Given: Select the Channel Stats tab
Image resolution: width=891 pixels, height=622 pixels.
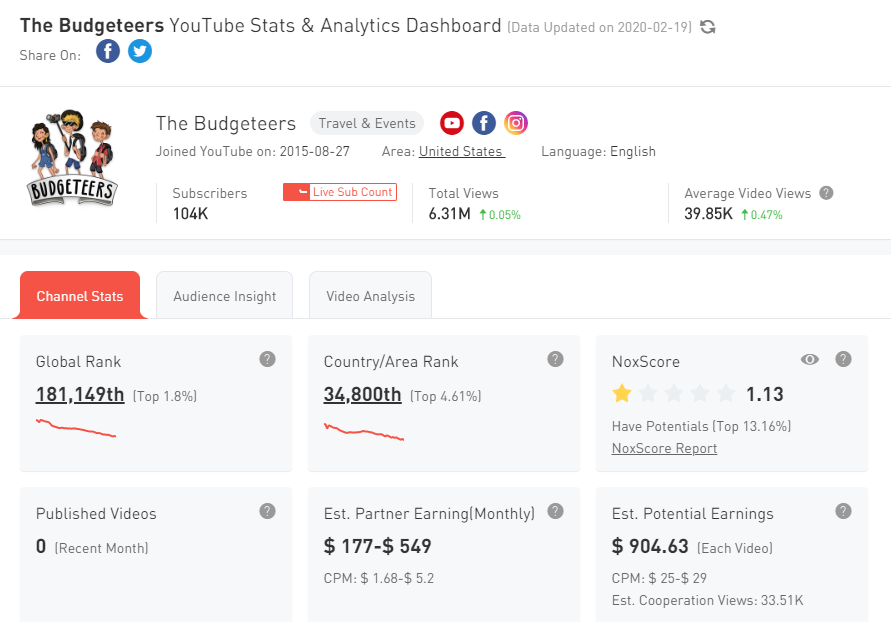Looking at the screenshot, I should (x=80, y=295).
